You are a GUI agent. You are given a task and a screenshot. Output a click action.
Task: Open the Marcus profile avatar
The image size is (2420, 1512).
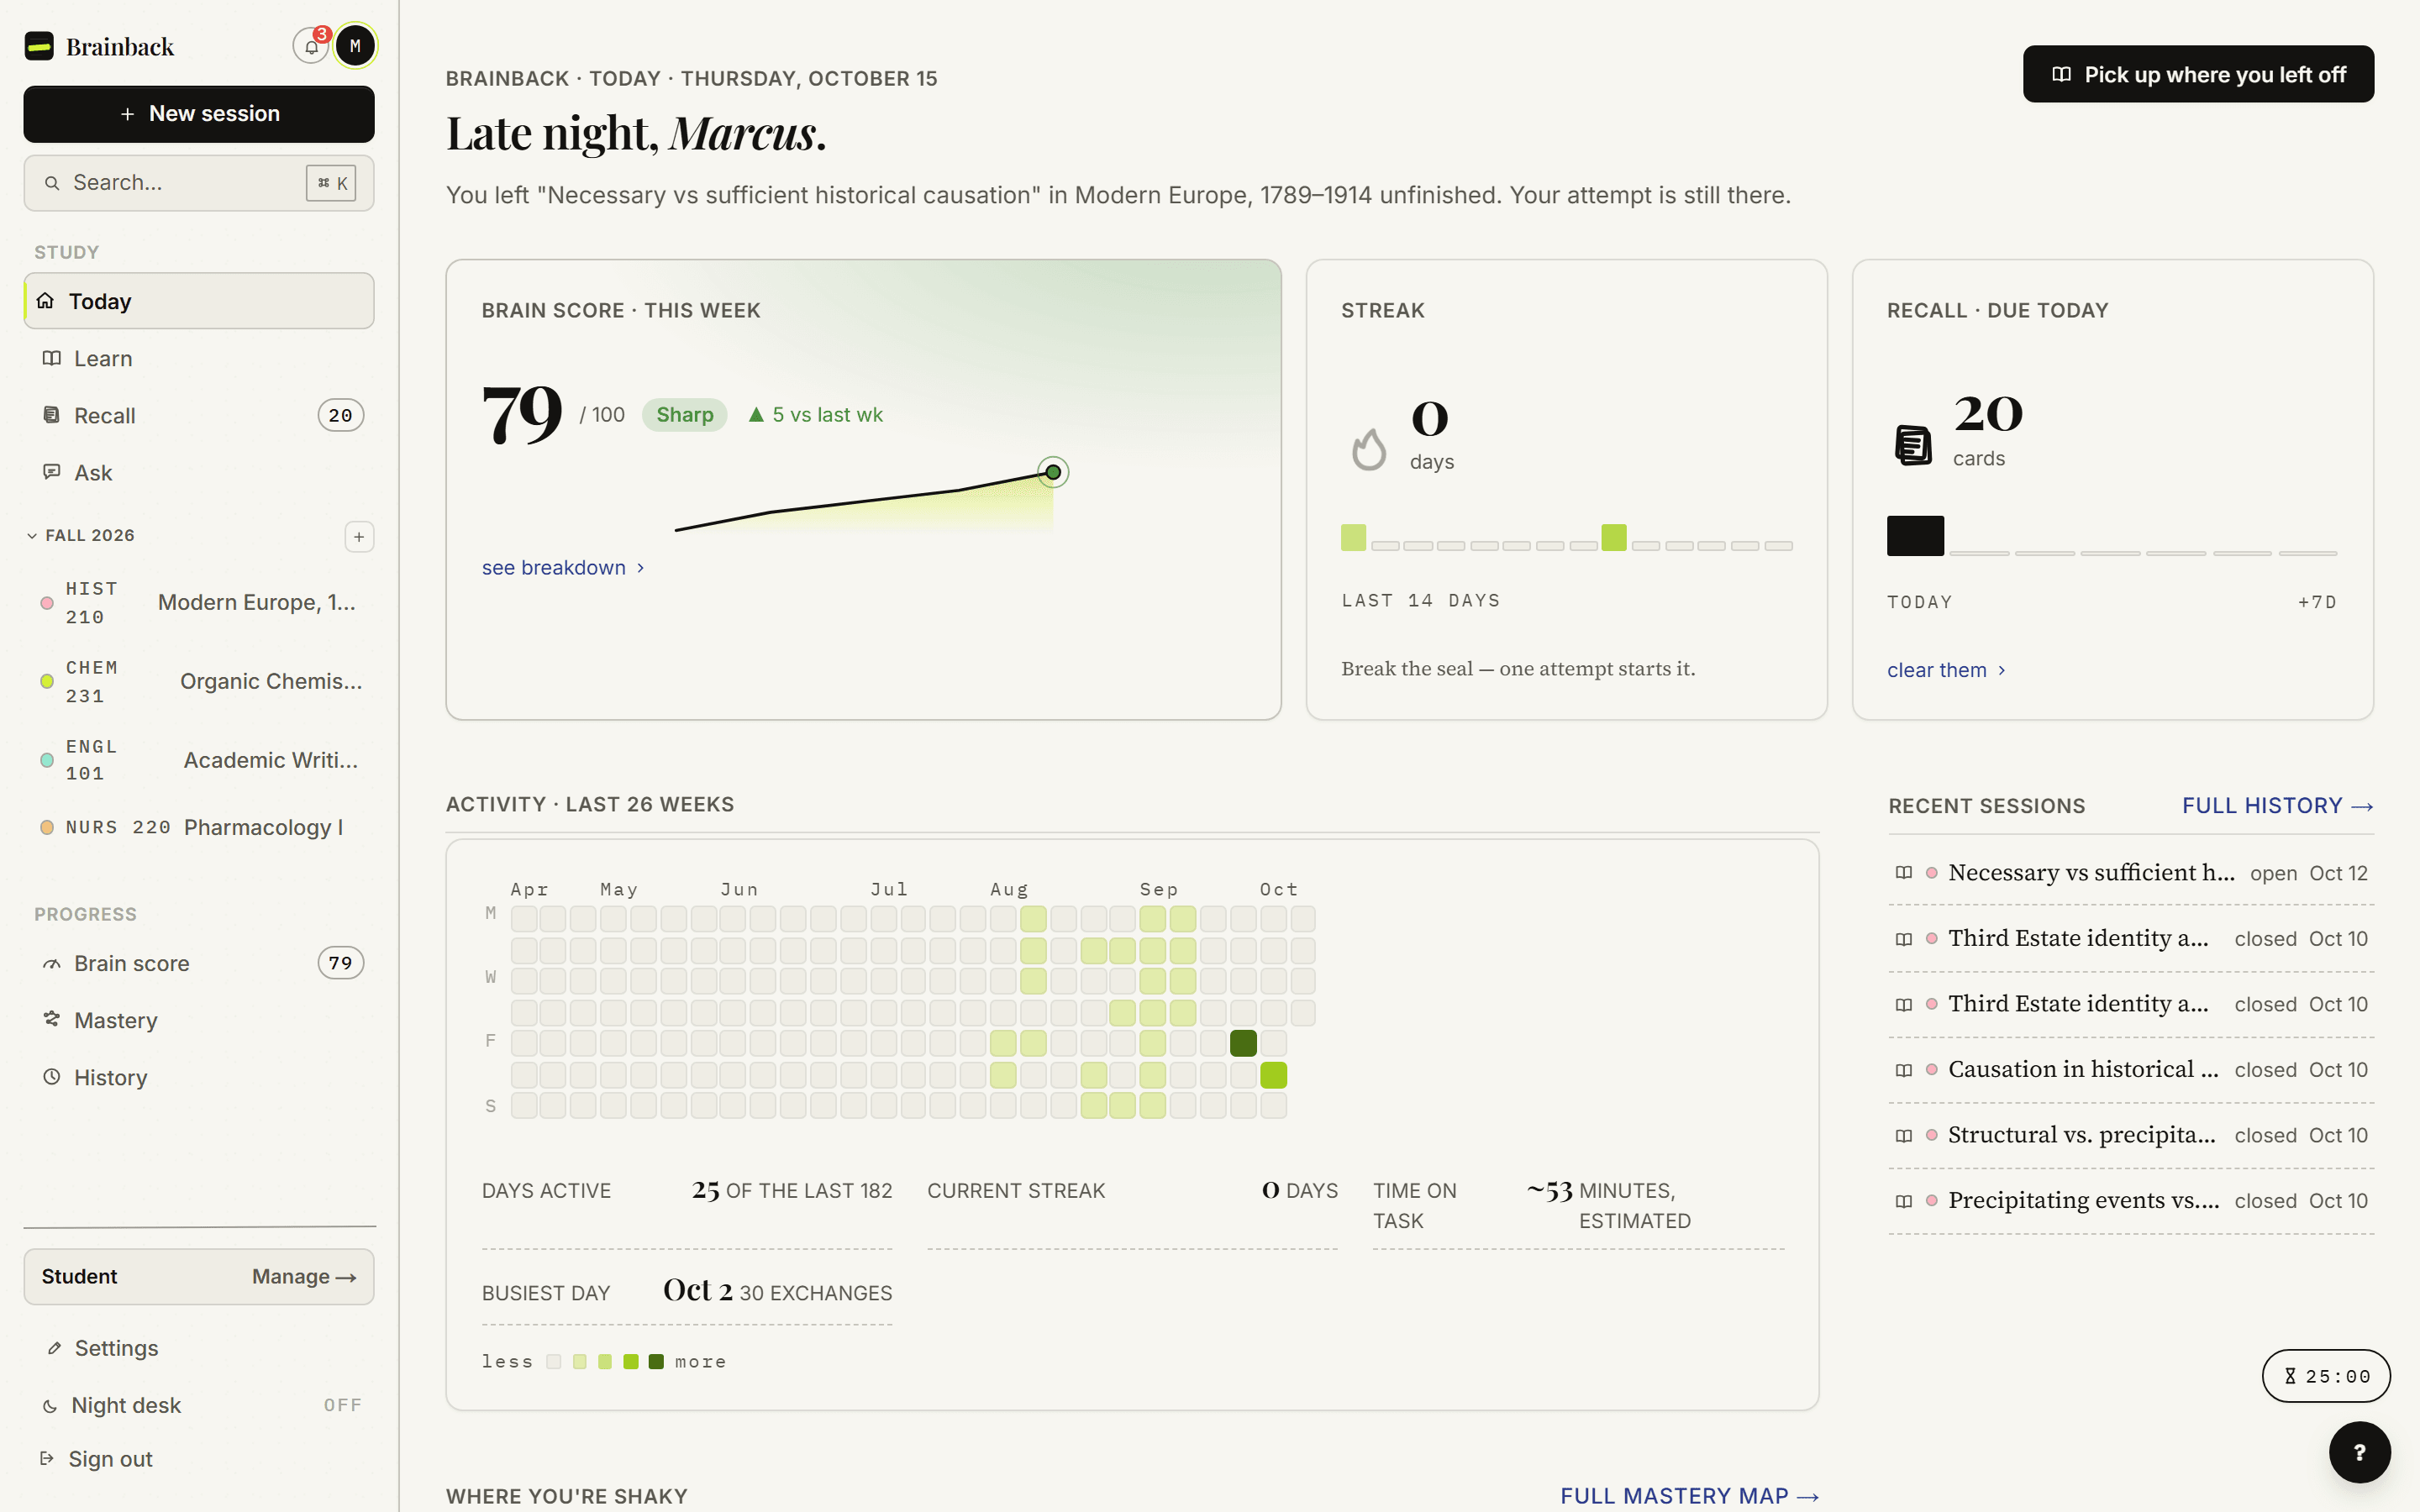coord(355,46)
